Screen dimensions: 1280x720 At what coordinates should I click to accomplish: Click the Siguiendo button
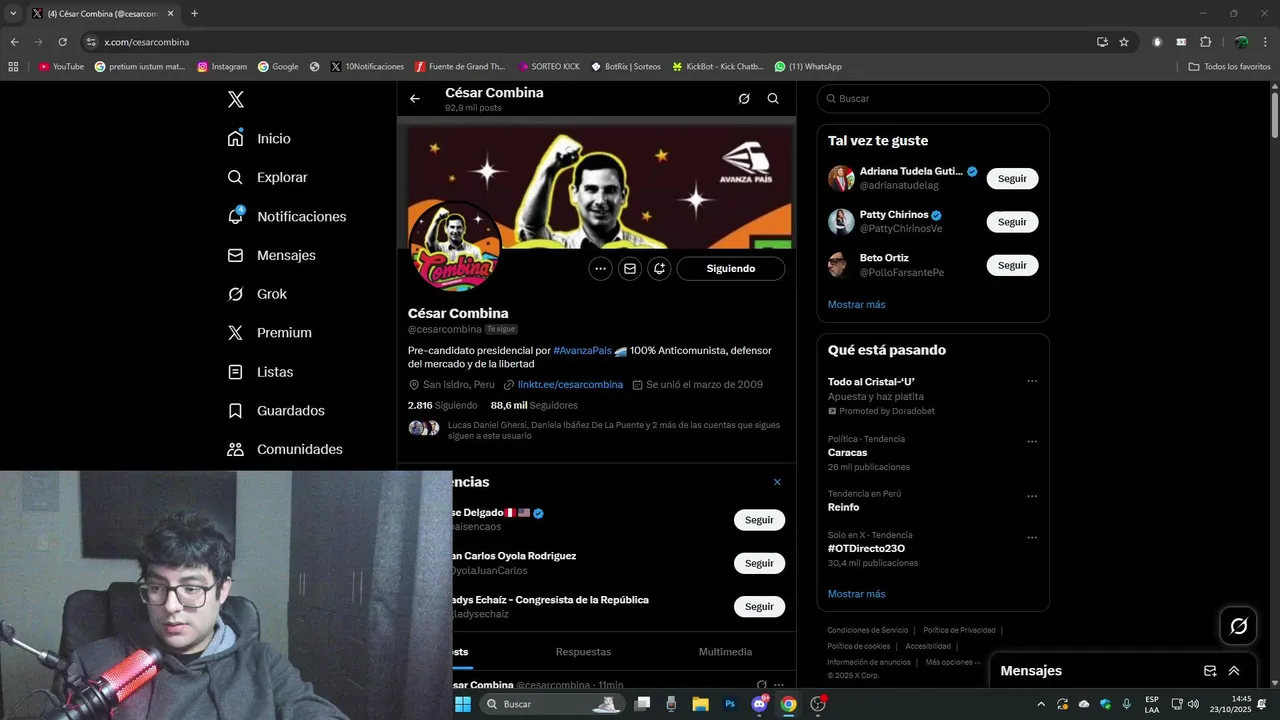tap(731, 268)
